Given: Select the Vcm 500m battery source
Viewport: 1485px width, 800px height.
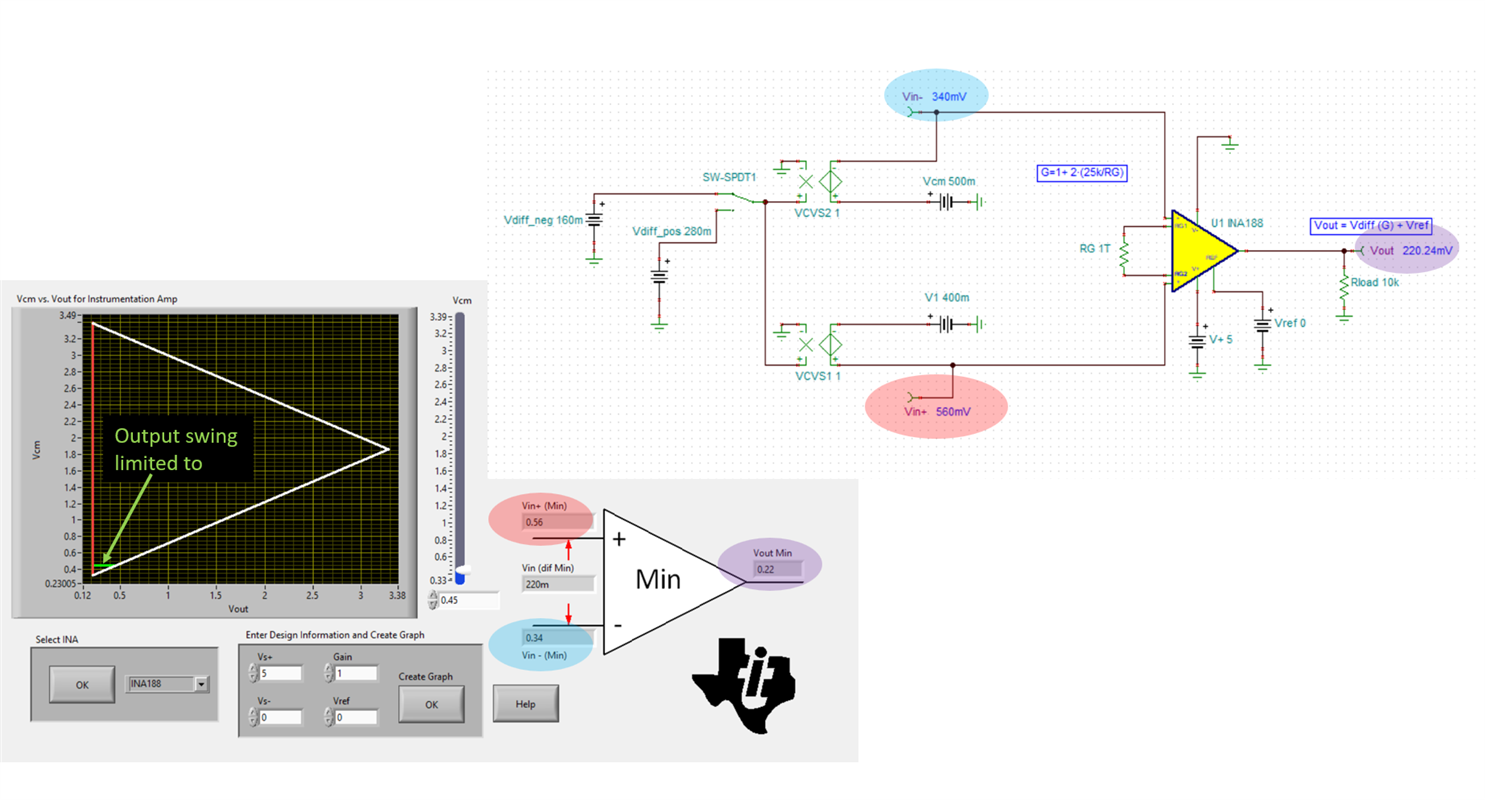Looking at the screenshot, I should [948, 201].
